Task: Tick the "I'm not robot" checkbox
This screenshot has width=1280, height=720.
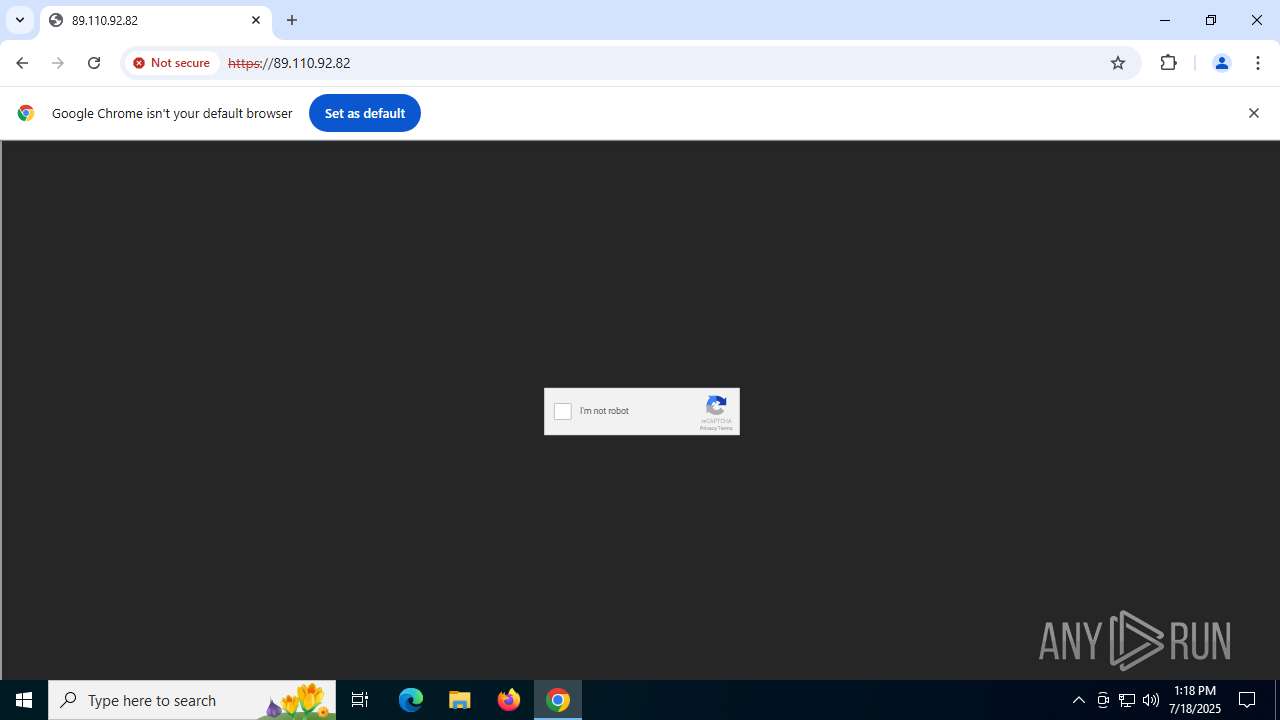Action: click(563, 411)
